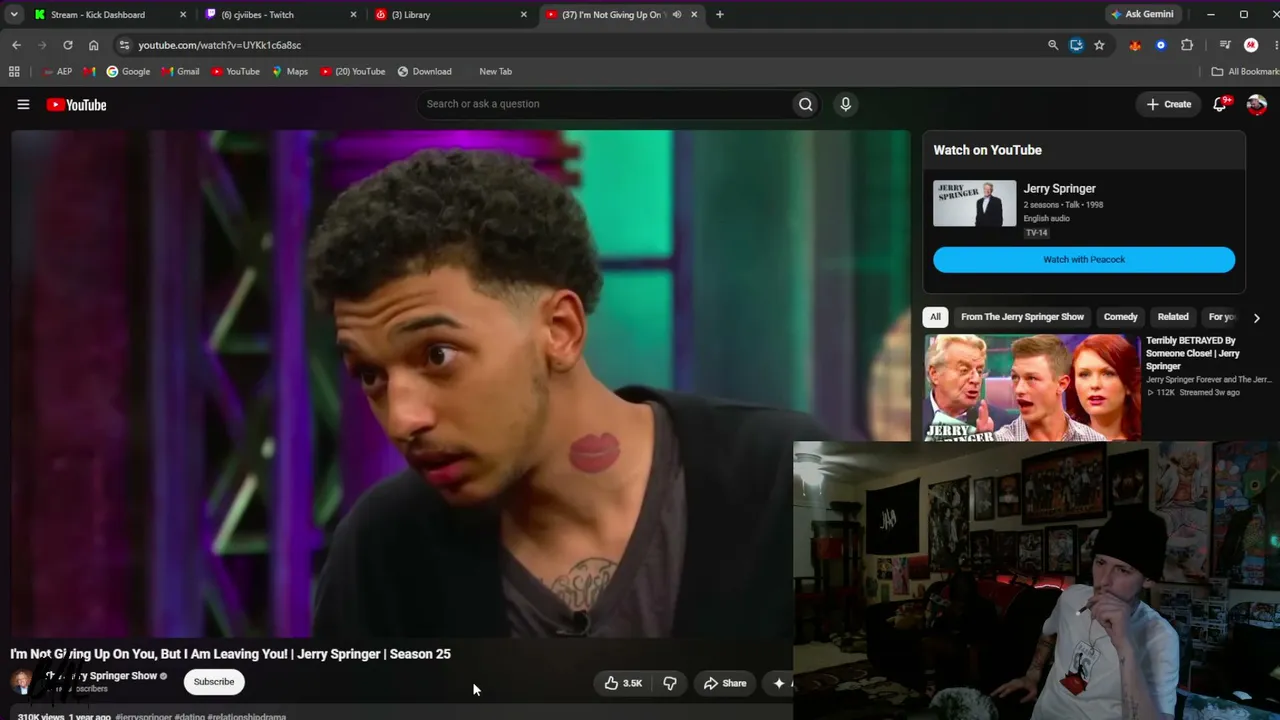Close the Library tab
This screenshot has width=1280, height=720.
tap(524, 15)
